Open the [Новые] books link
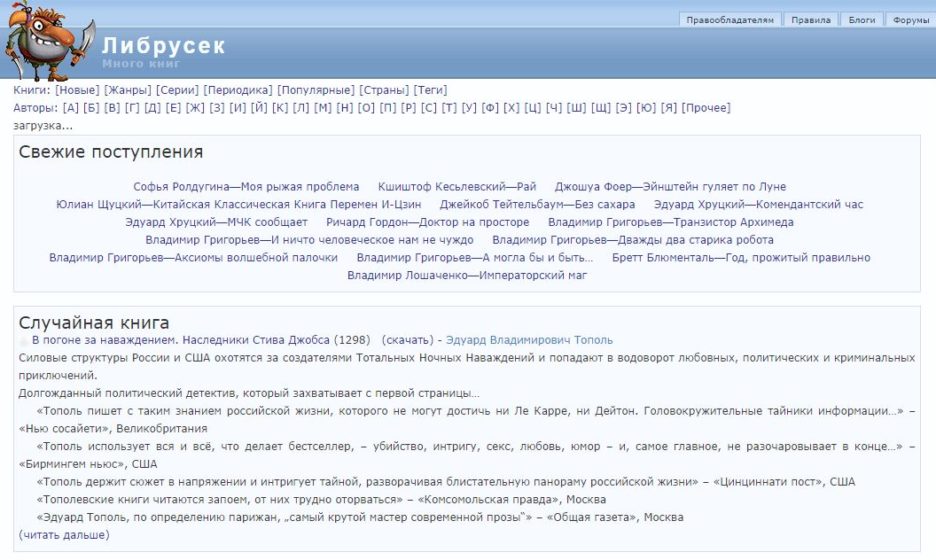This screenshot has height=560, width=936. 77,90
